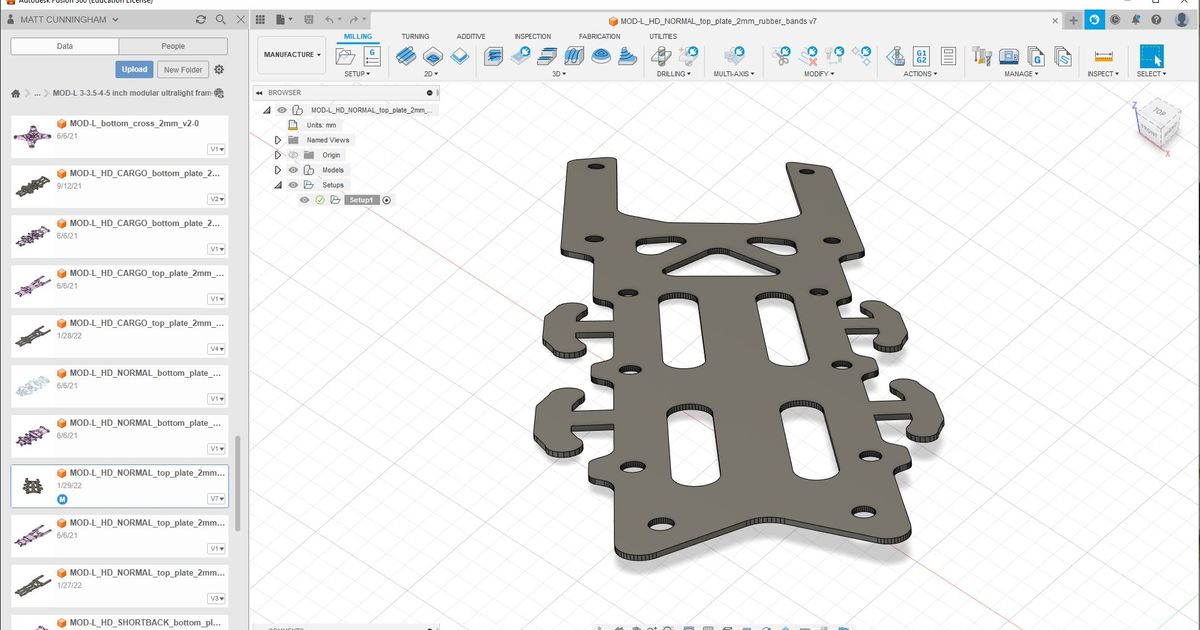Expand the Origin tree node

coord(279,154)
